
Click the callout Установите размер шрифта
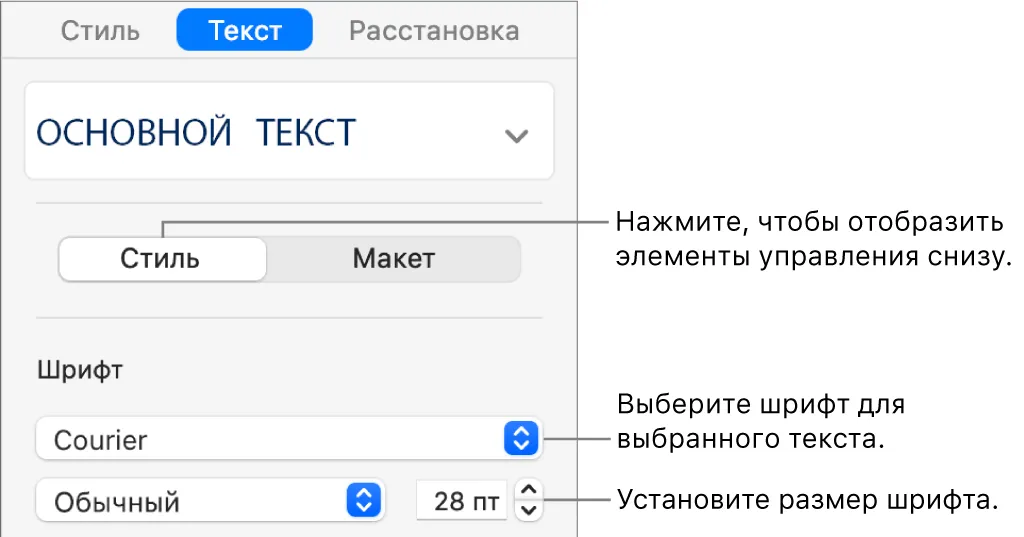tap(808, 500)
